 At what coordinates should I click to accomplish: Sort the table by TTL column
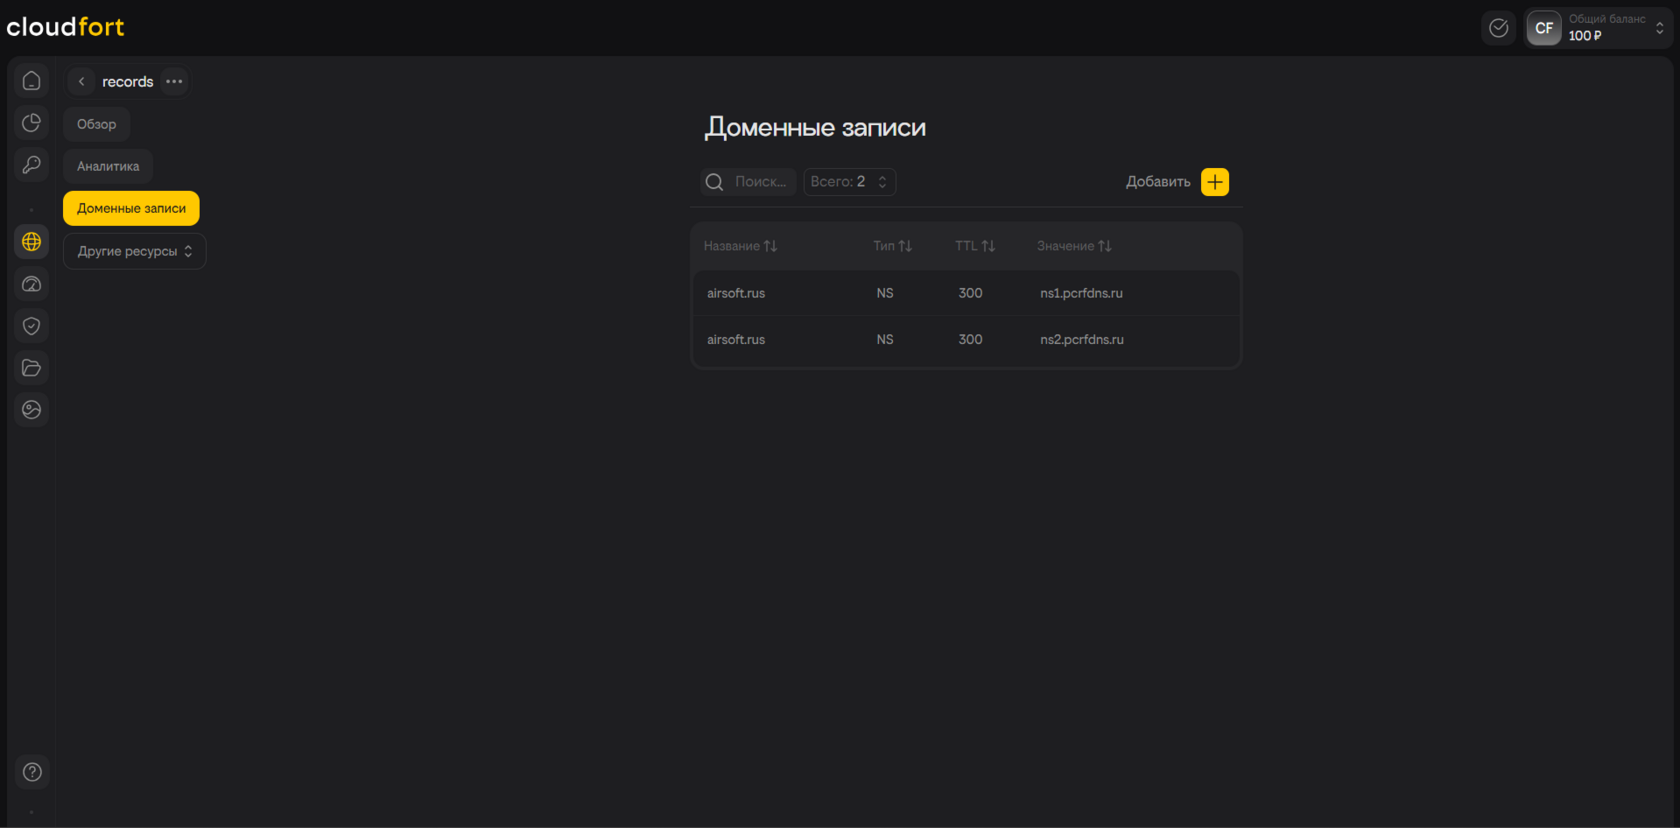point(975,246)
